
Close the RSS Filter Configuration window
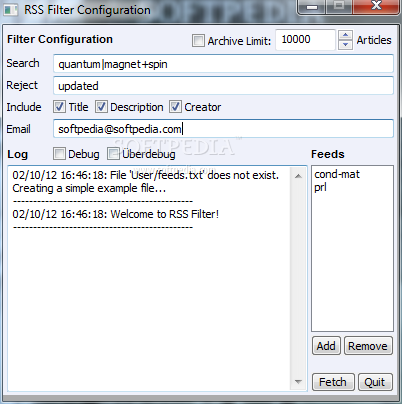pyautogui.click(x=376, y=7)
